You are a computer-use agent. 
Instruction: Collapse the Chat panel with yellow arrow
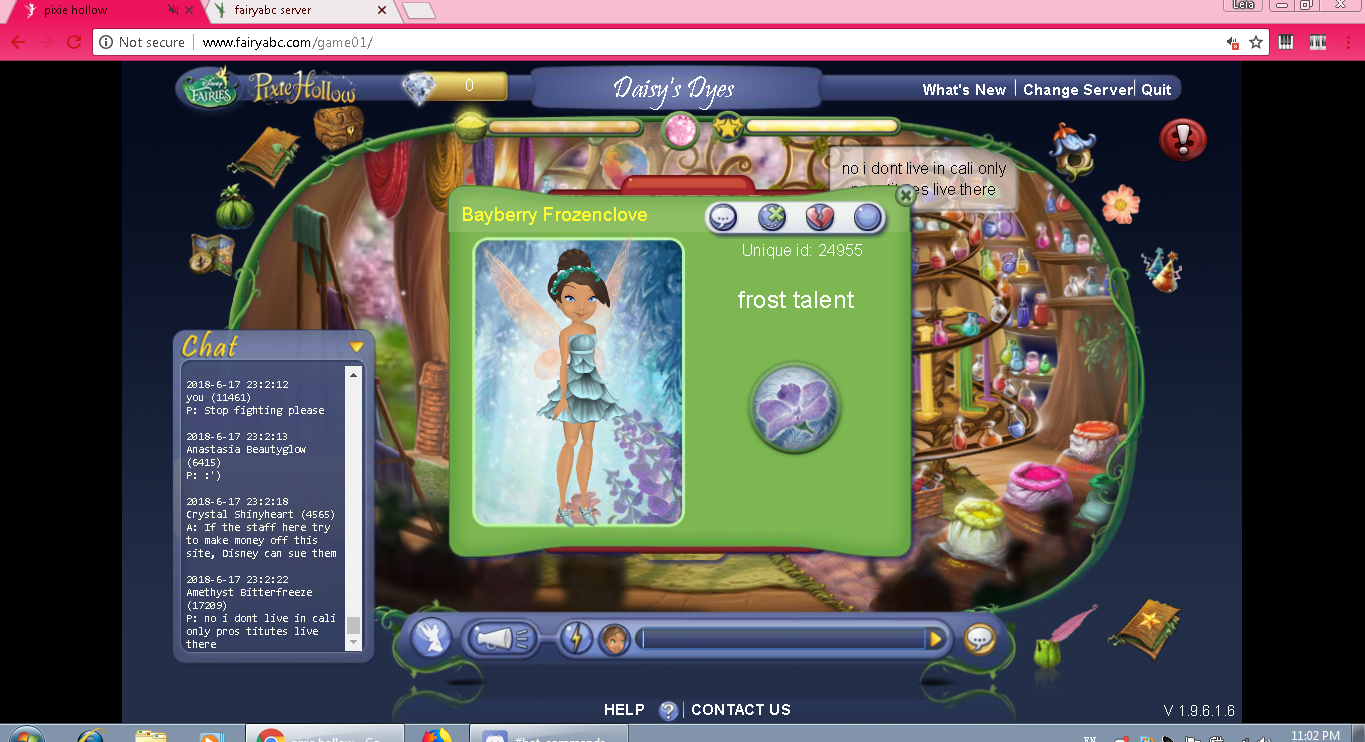(x=356, y=347)
